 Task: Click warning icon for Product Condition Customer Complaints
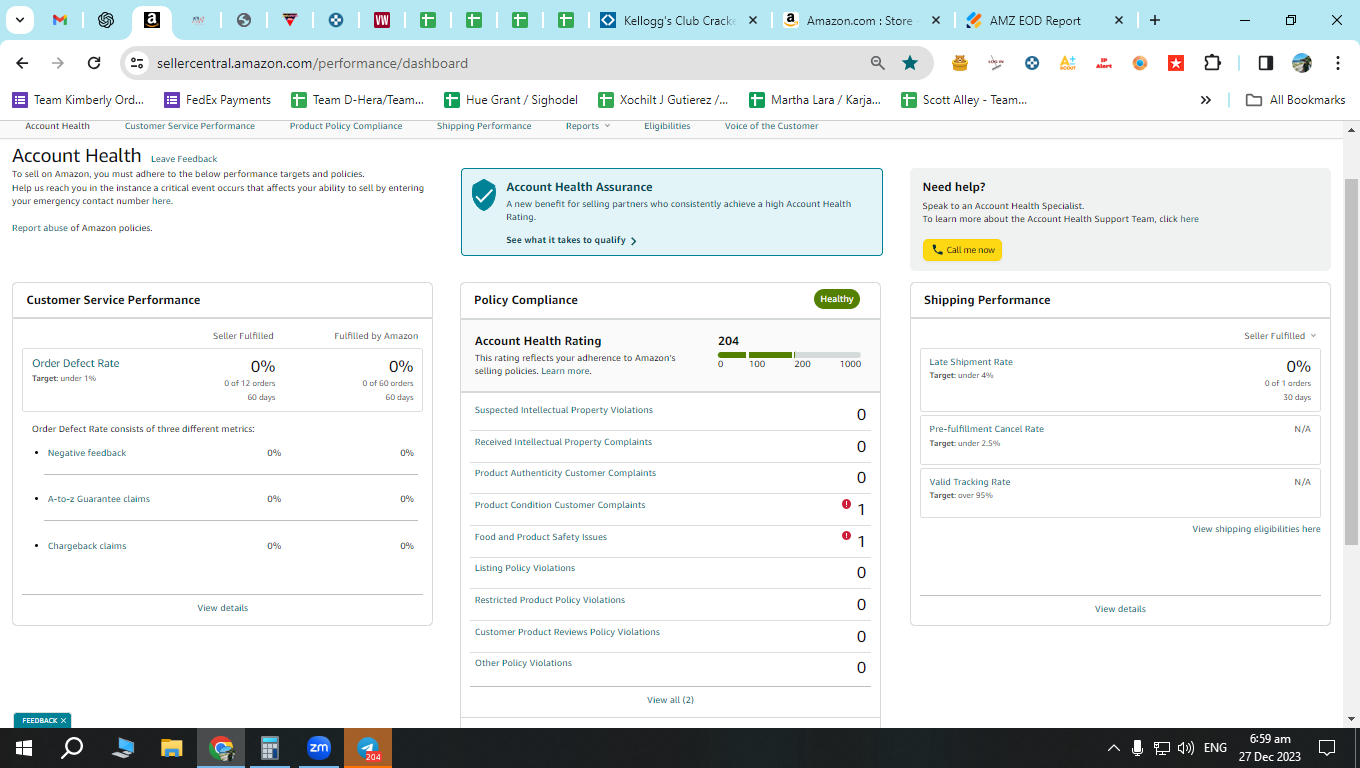[x=846, y=505]
